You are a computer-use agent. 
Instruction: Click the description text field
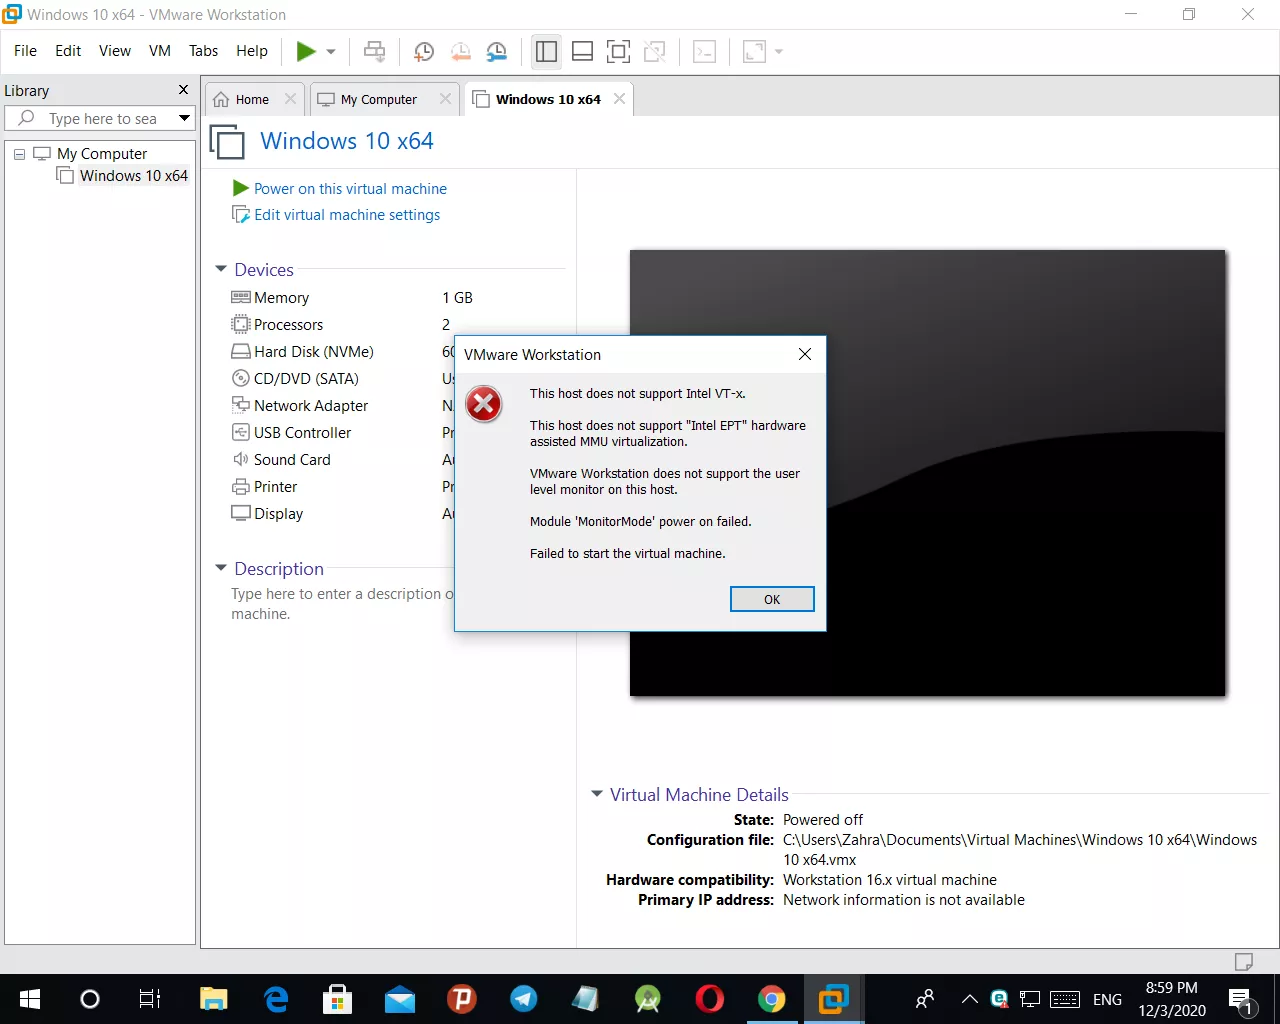tap(342, 604)
